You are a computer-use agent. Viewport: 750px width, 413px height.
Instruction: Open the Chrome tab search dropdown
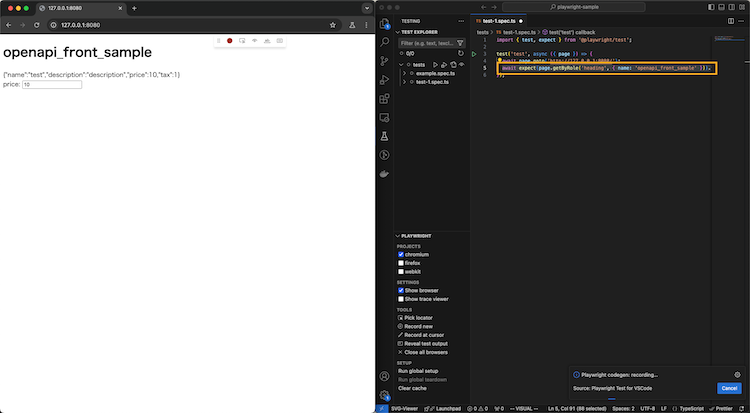[367, 8]
